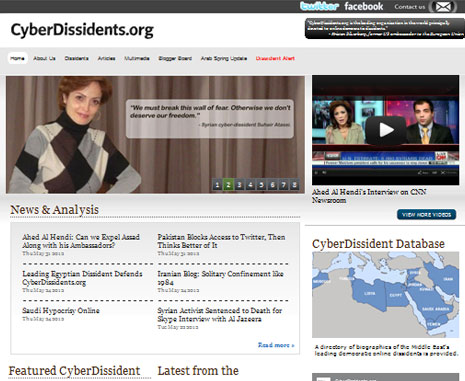Open the Middle East database map
The image size is (465, 381).
385,295
